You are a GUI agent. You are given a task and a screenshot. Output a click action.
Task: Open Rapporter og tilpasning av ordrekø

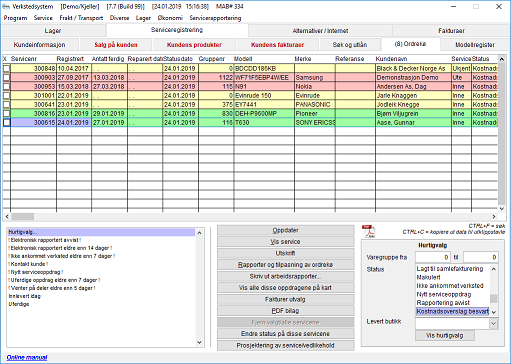pyautogui.click(x=285, y=265)
